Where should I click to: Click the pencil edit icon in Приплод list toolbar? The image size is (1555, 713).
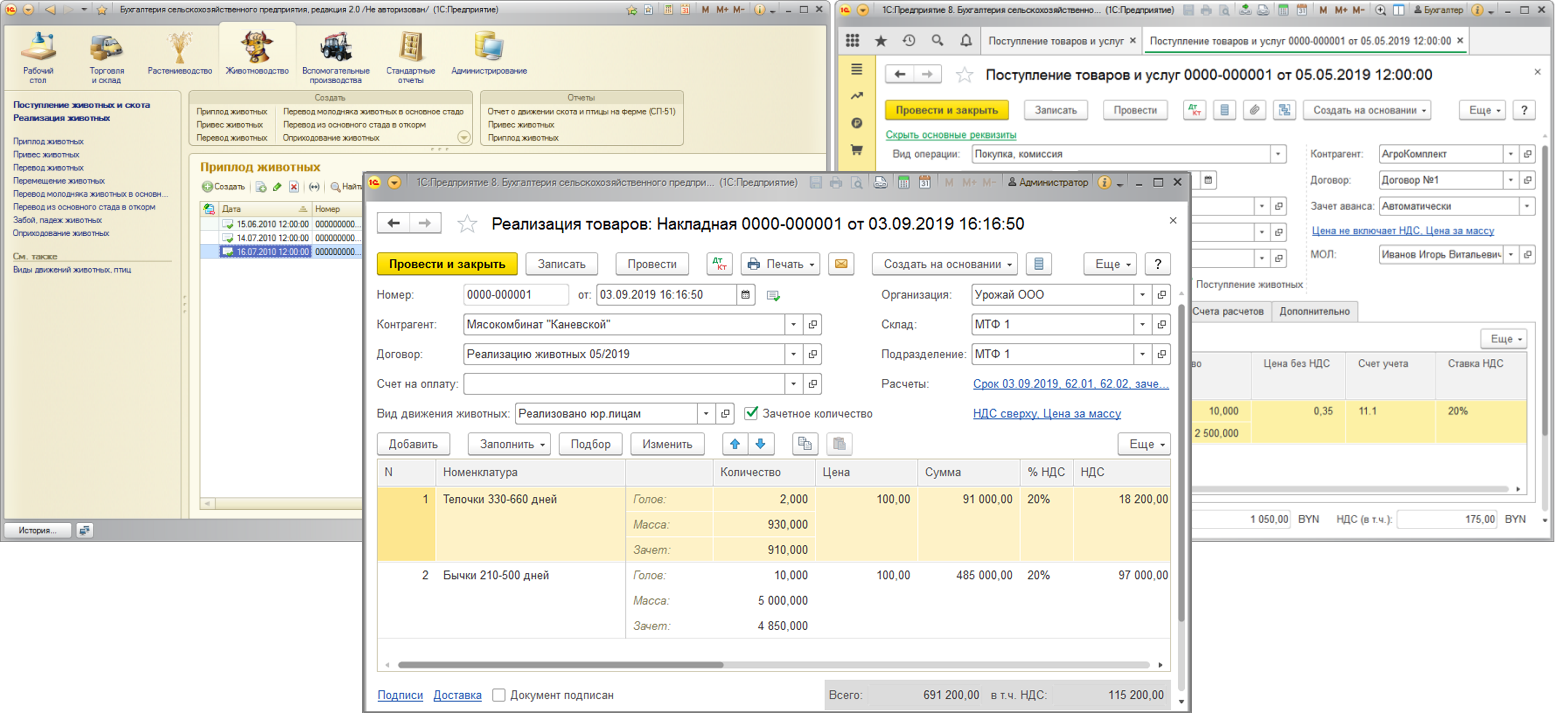coord(277,187)
